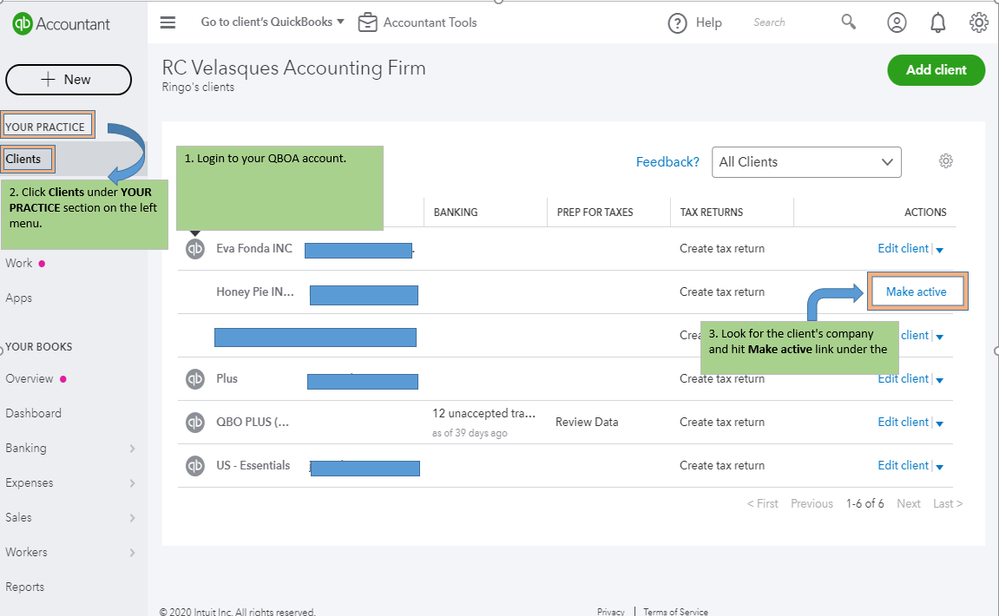999x616 pixels.
Task: Expand the Expenses sidebar submenu
Action: 132,483
